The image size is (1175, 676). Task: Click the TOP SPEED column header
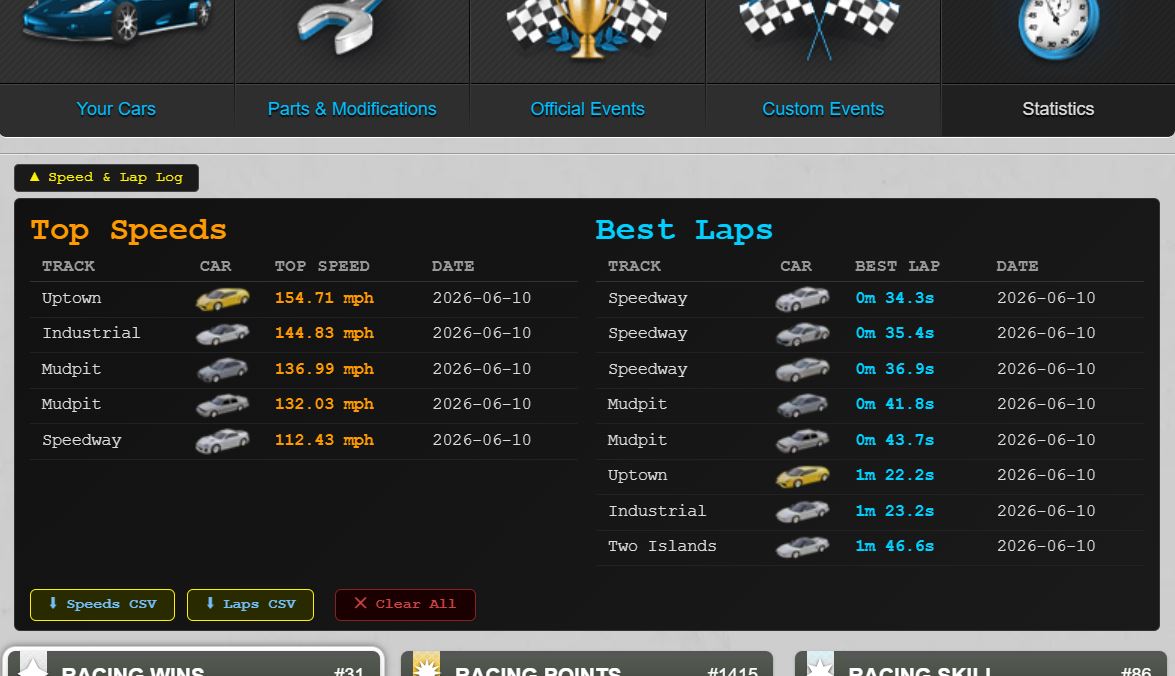coord(321,267)
